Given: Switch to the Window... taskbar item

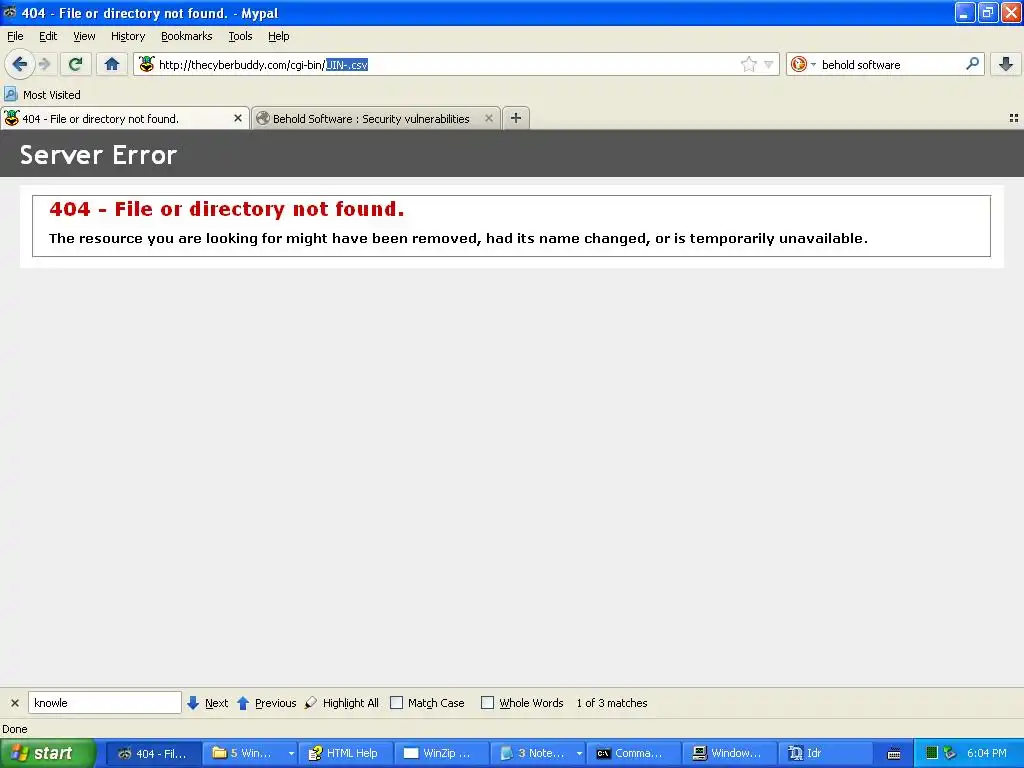Looking at the screenshot, I should (730, 753).
